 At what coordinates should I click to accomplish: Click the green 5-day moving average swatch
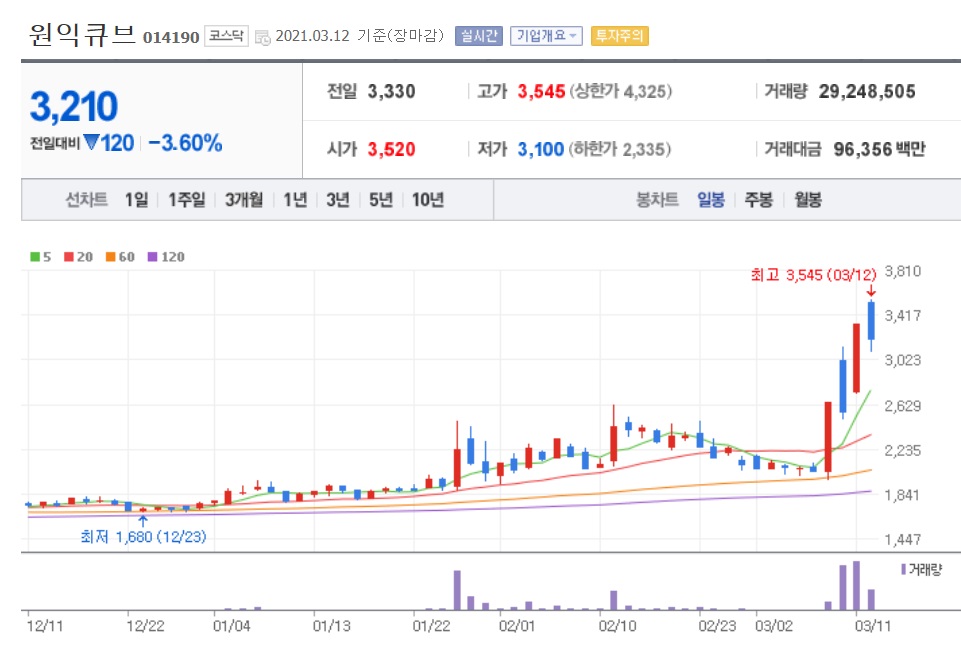click(x=34, y=257)
